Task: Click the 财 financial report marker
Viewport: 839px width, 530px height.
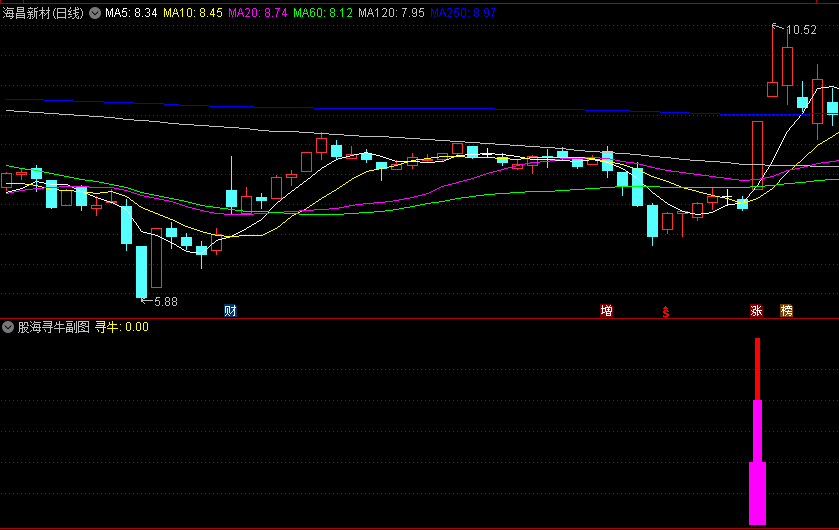Action: 230,311
